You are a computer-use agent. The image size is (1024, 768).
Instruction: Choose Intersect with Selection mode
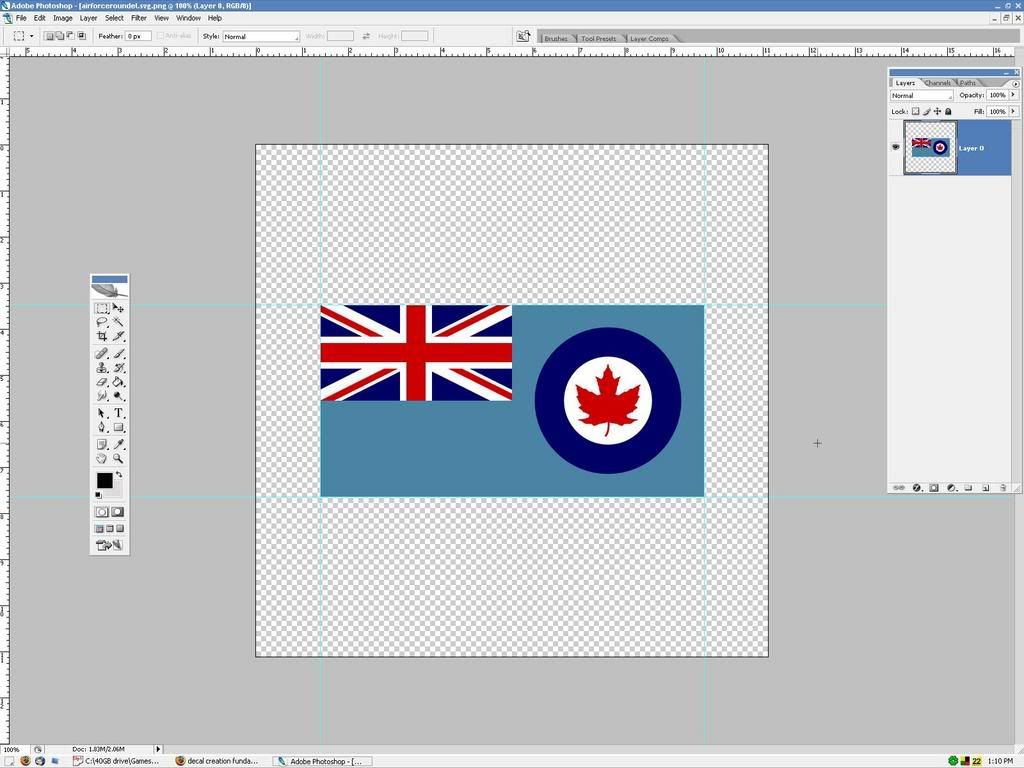82,36
